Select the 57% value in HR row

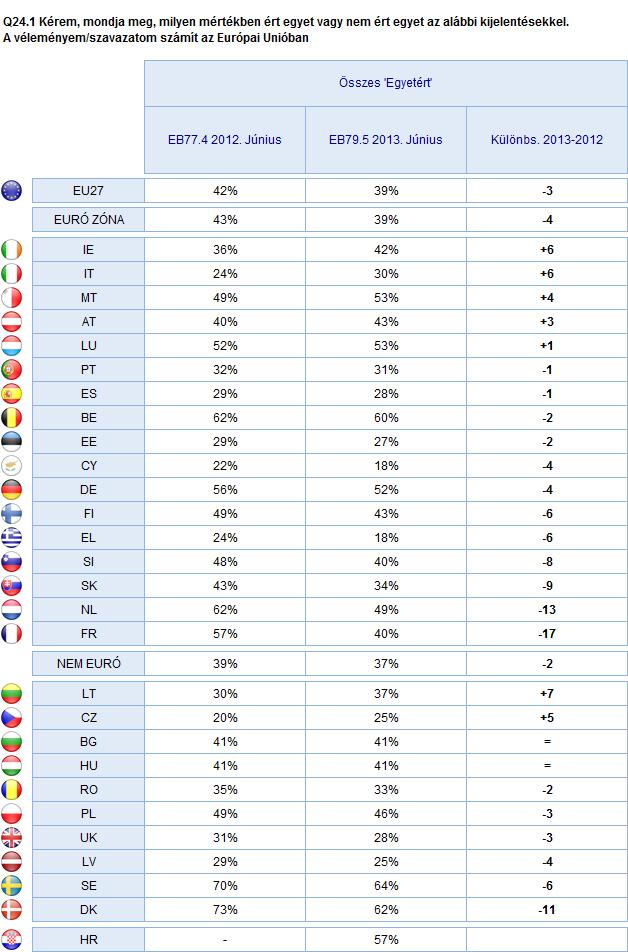coord(386,939)
